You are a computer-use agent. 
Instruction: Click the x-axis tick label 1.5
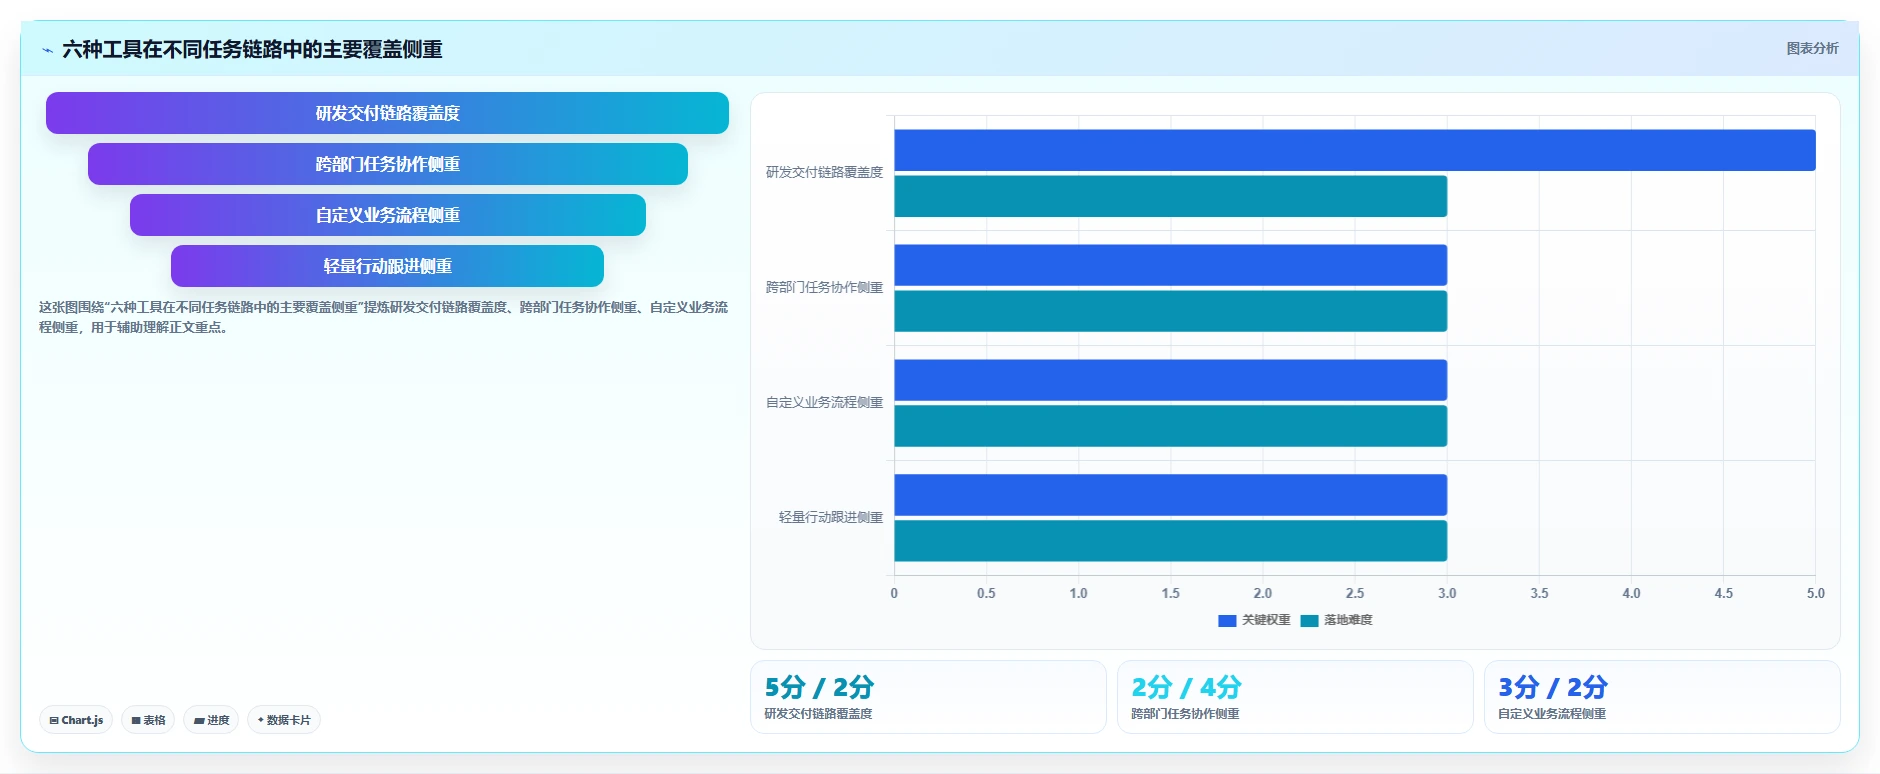[1170, 593]
